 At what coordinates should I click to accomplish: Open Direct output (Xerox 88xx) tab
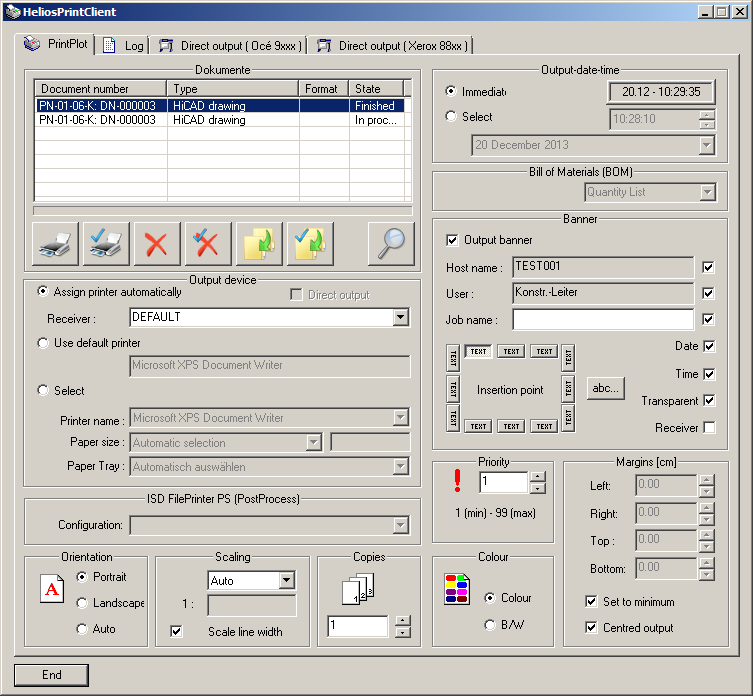pos(392,46)
